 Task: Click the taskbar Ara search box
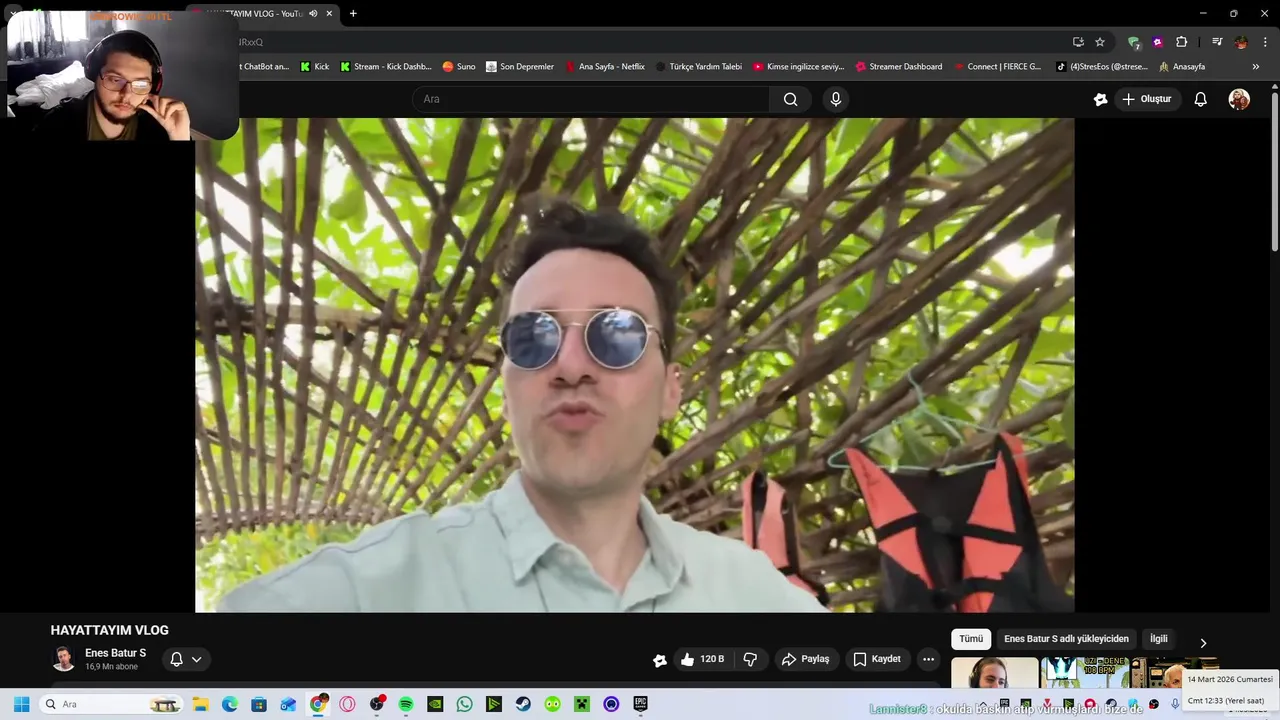[112, 704]
